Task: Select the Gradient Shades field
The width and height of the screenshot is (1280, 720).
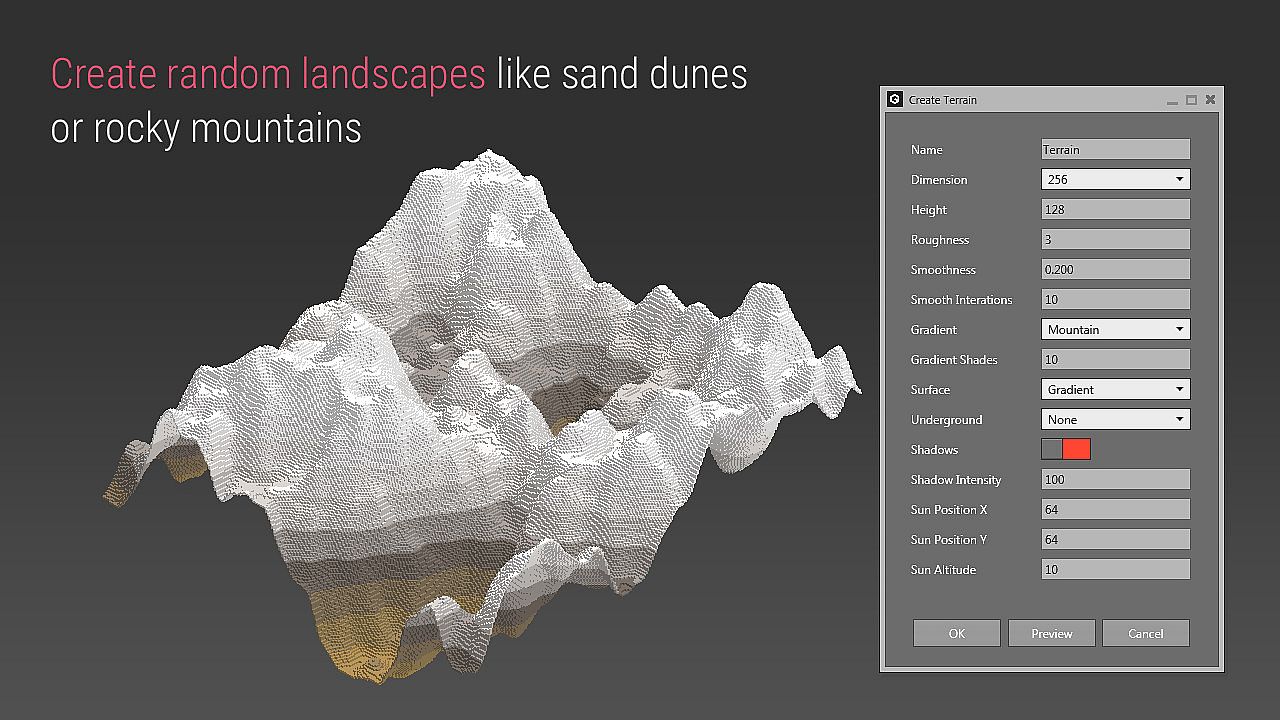Action: (1115, 359)
